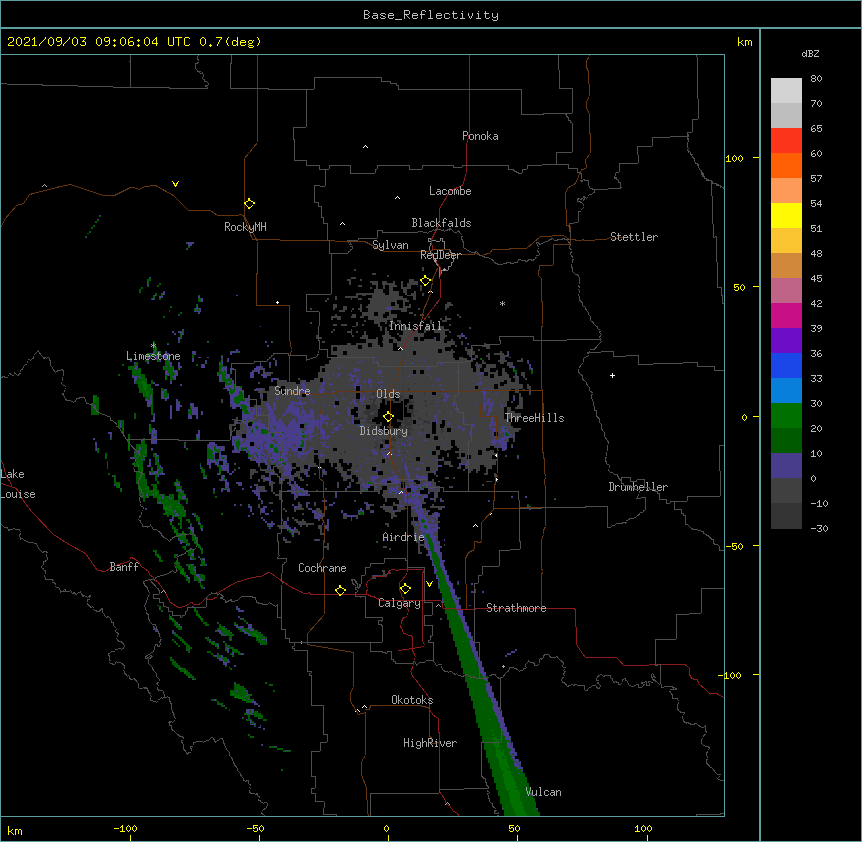The image size is (862, 842).
Task: Click the Lake Louise label
Action: (x=18, y=484)
